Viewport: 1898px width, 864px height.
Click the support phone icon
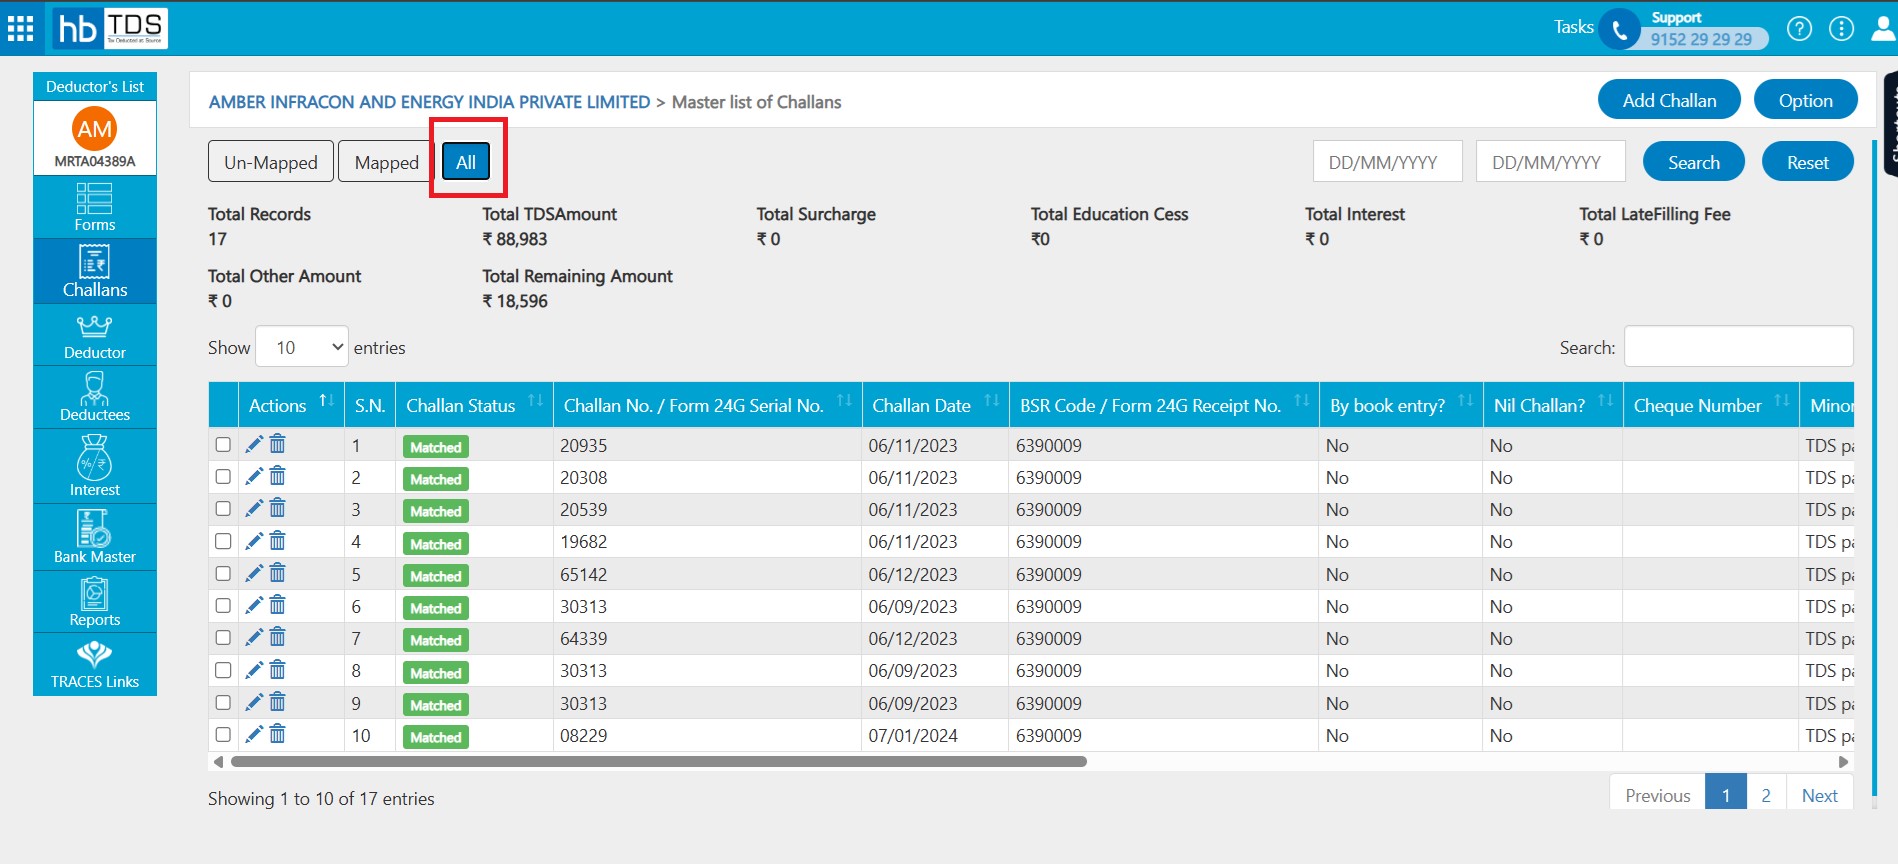[1619, 29]
